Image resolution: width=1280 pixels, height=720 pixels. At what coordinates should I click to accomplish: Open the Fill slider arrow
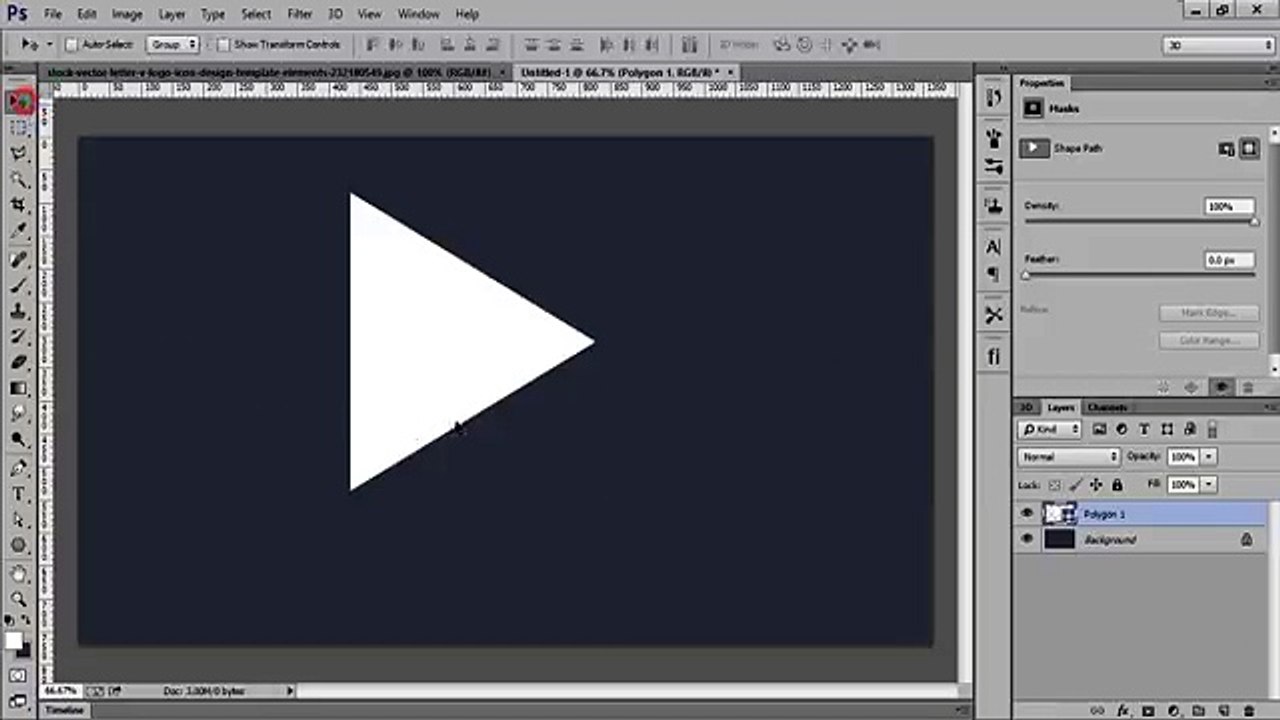(x=1209, y=485)
